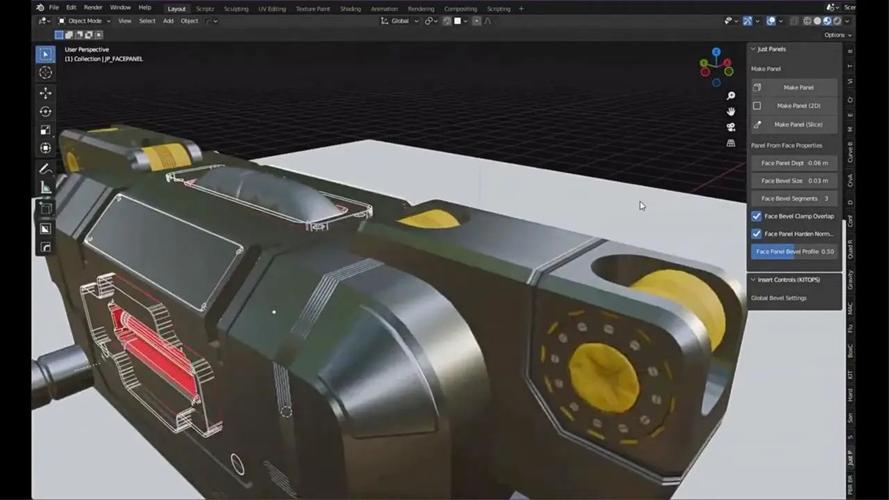The image size is (889, 500).
Task: Activate the Rotate tool
Action: coord(45,112)
